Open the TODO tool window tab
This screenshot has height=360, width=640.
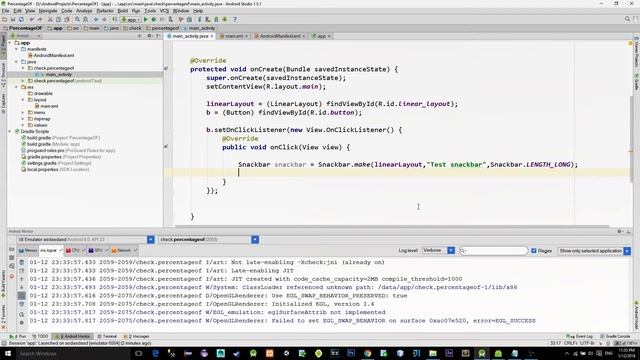pos(40,336)
